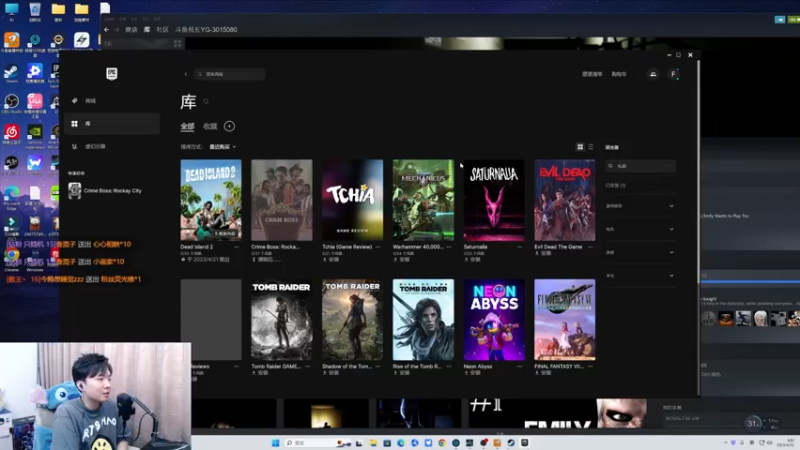Click the Windows Start button on taskbar
This screenshot has height=450, width=800.
click(x=276, y=443)
